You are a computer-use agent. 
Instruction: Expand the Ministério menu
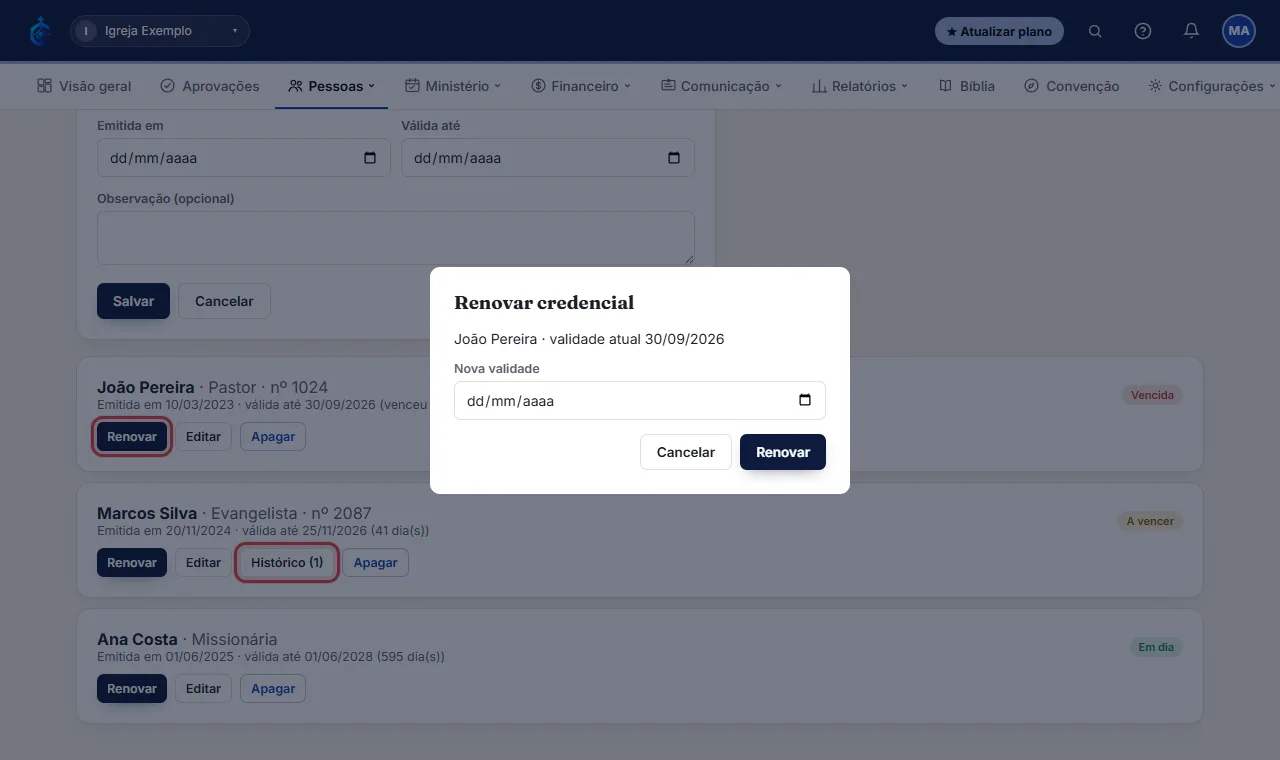click(453, 86)
